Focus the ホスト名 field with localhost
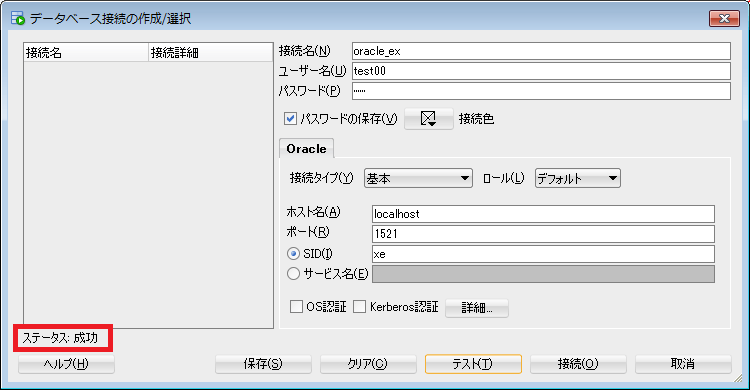The height and width of the screenshot is (390, 750). pos(543,214)
